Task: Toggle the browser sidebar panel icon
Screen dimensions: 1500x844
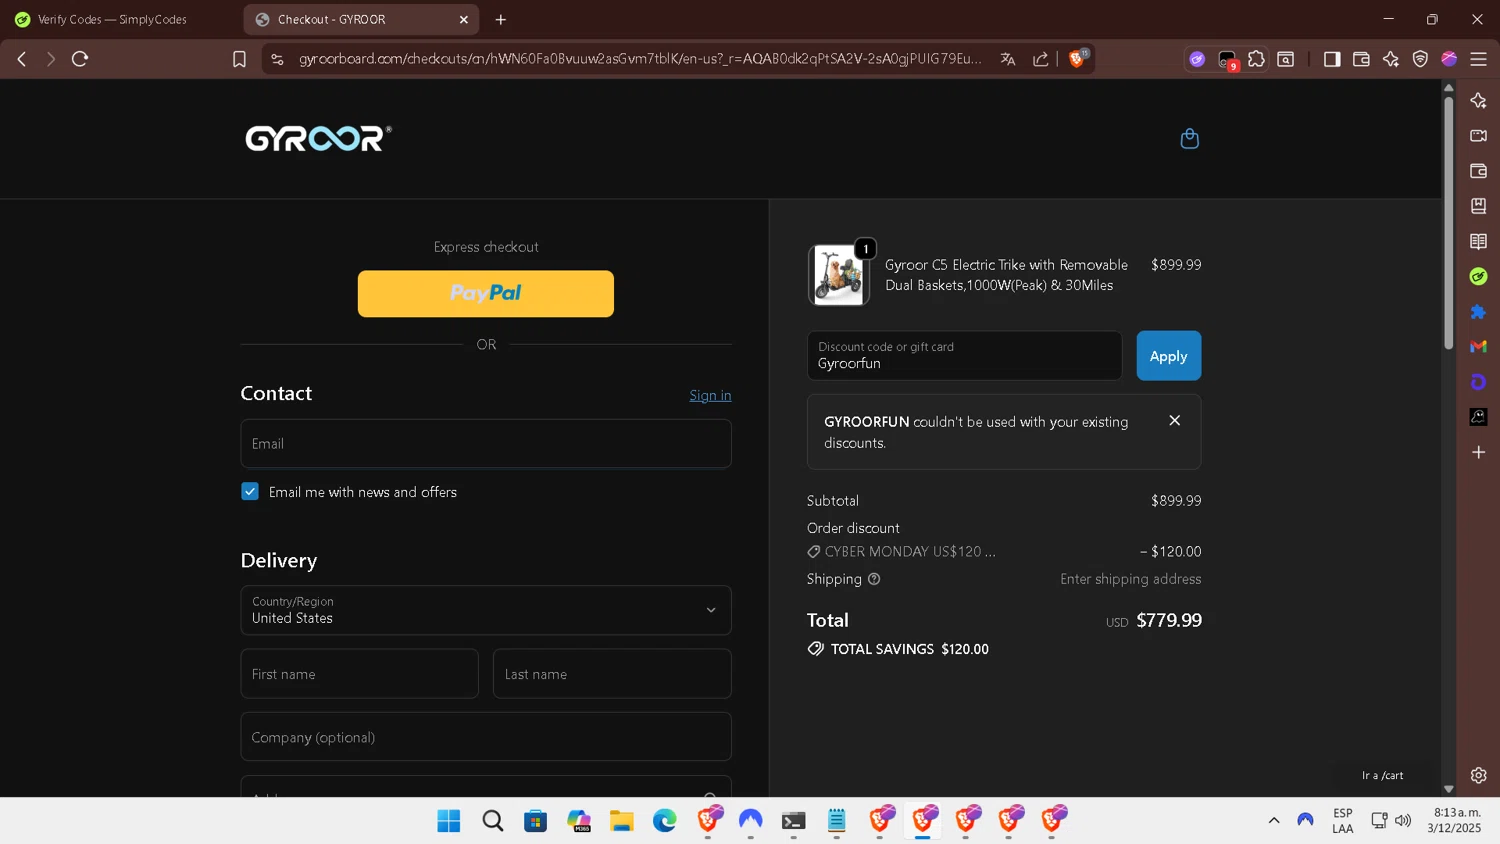Action: coord(1331,59)
